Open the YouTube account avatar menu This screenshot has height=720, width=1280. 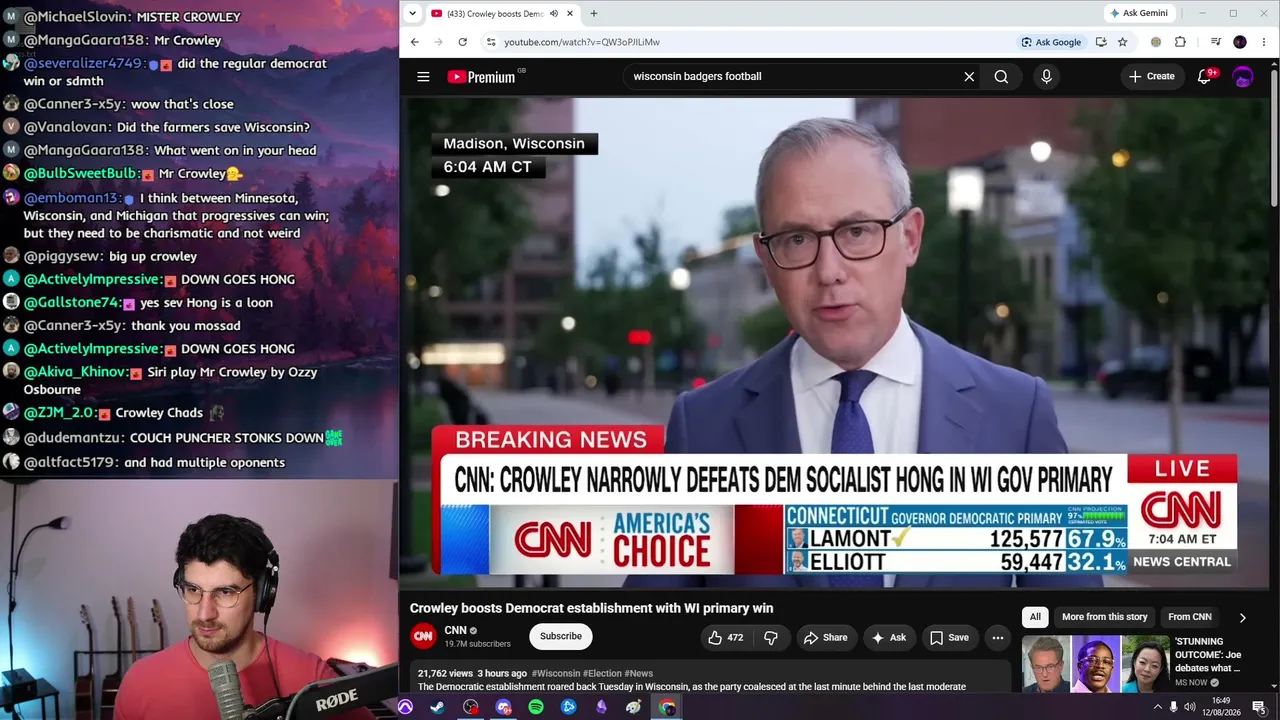[x=1243, y=76]
